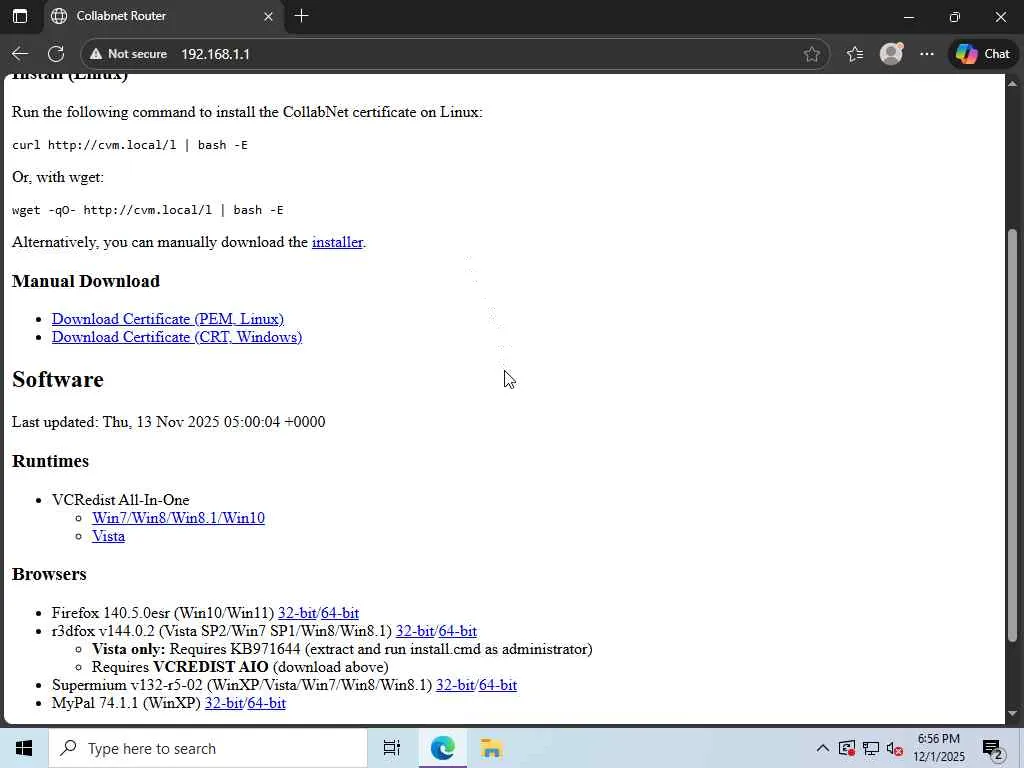Open Task View from the taskbar
The image size is (1024, 768).
(x=392, y=748)
